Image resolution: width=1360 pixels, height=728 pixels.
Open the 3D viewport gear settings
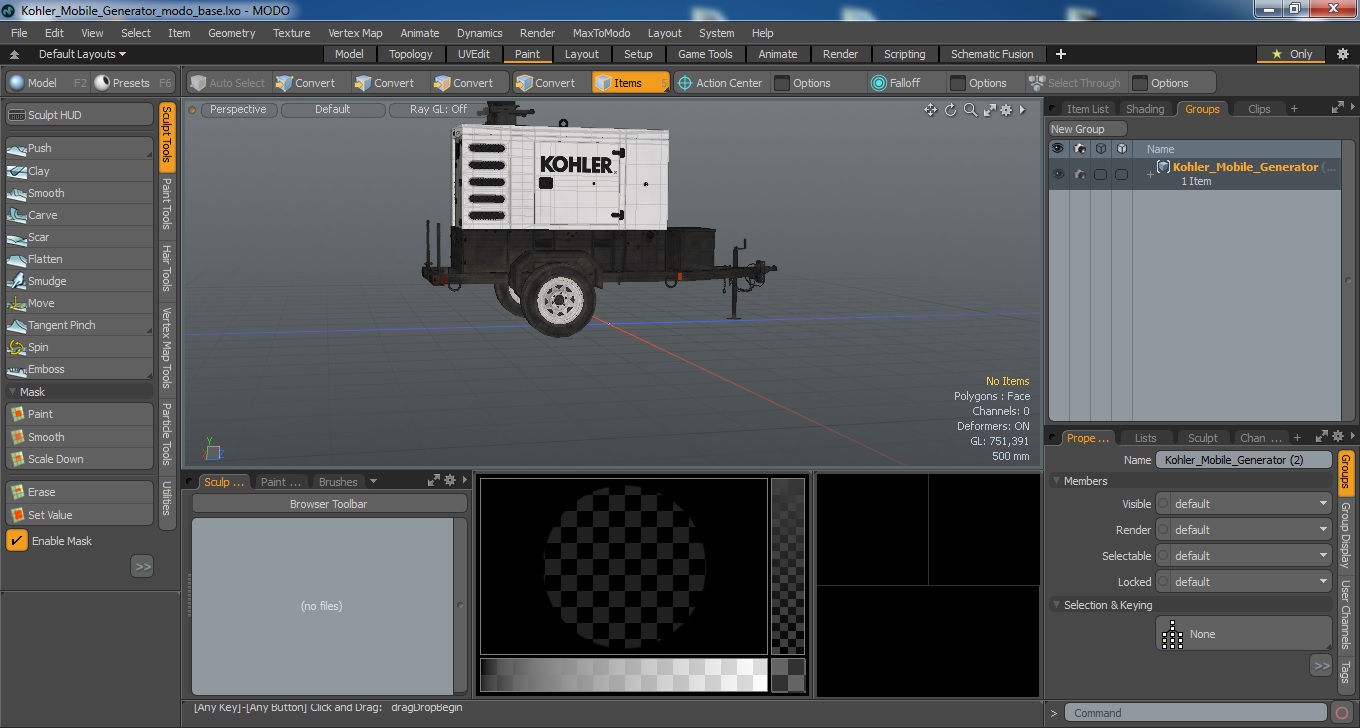1006,110
